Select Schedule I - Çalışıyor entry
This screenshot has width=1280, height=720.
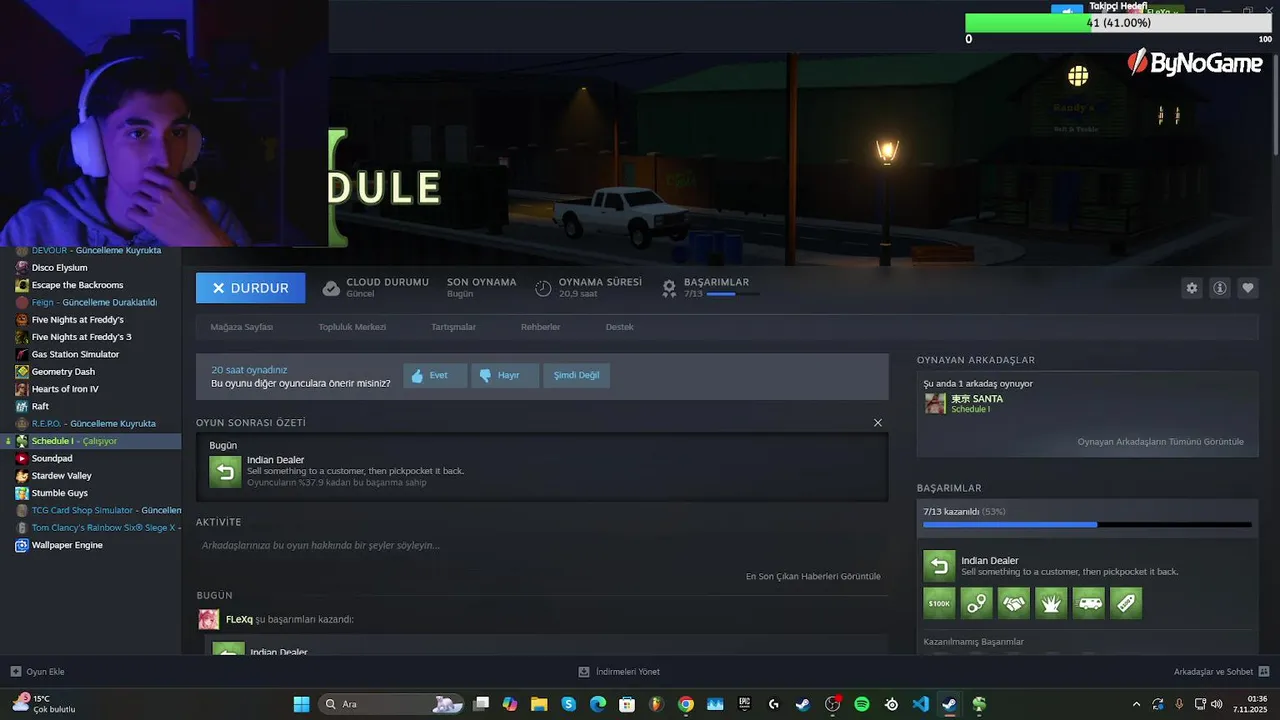point(91,441)
